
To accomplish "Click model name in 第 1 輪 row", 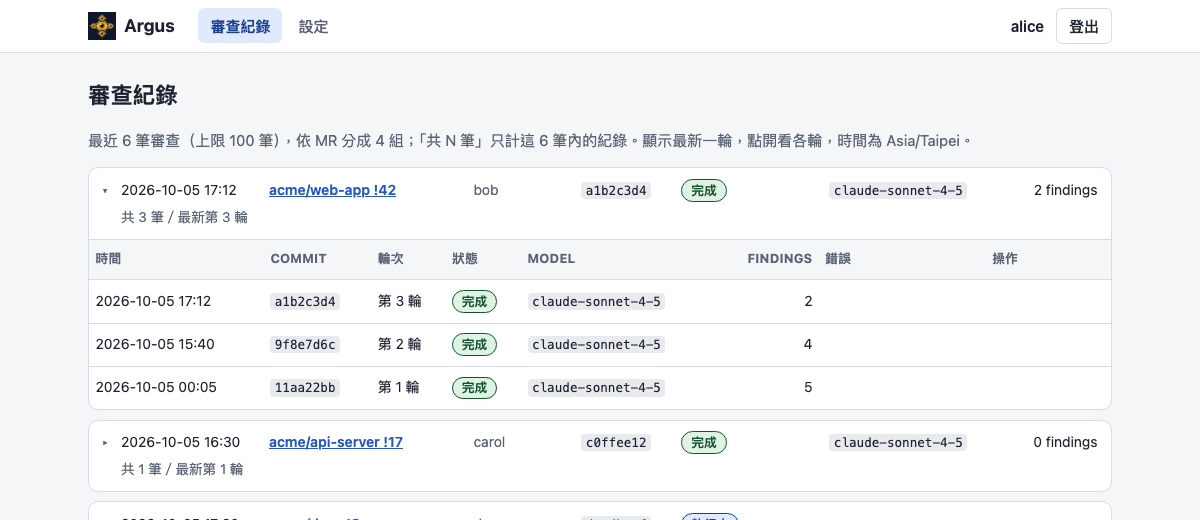I will (x=597, y=387).
